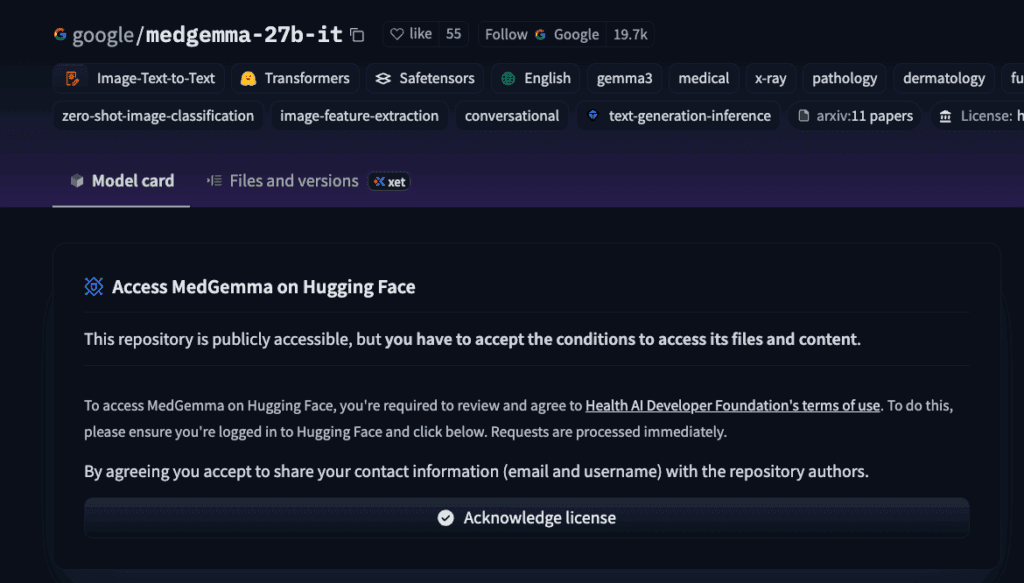The height and width of the screenshot is (583, 1024).
Task: Click the 19.7k followers count
Action: click(630, 34)
